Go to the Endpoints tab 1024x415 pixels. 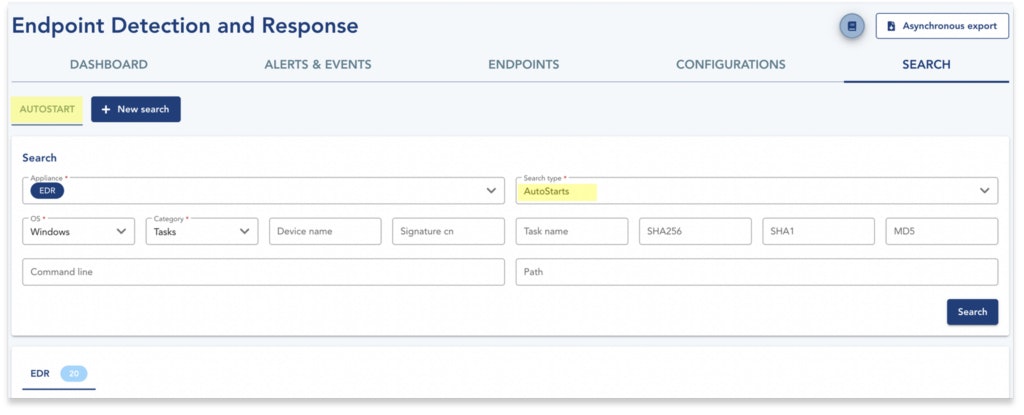click(523, 65)
